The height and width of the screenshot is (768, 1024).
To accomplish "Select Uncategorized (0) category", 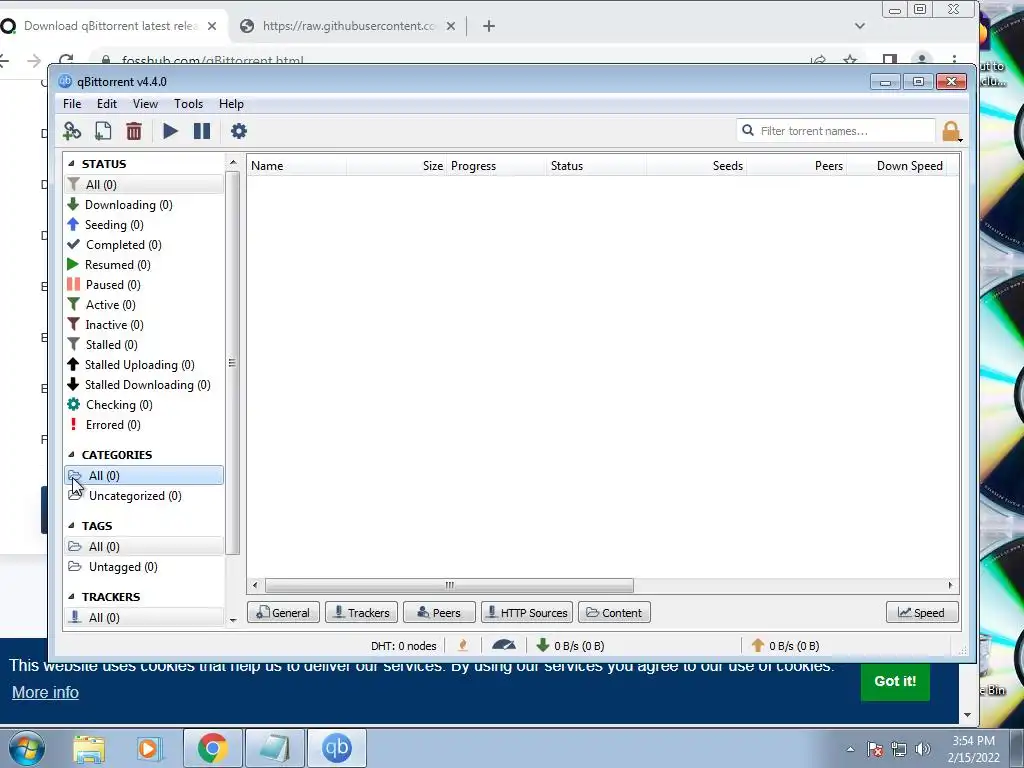I will point(144,496).
